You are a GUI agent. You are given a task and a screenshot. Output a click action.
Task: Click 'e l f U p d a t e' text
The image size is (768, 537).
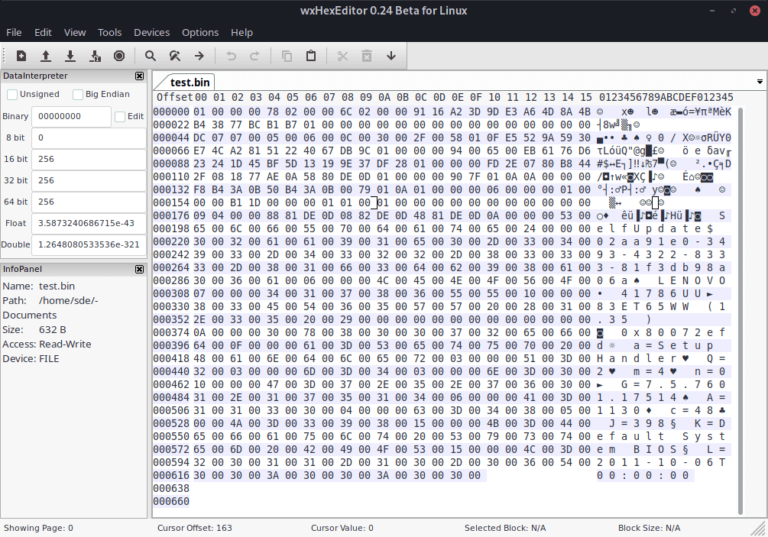(x=648, y=228)
